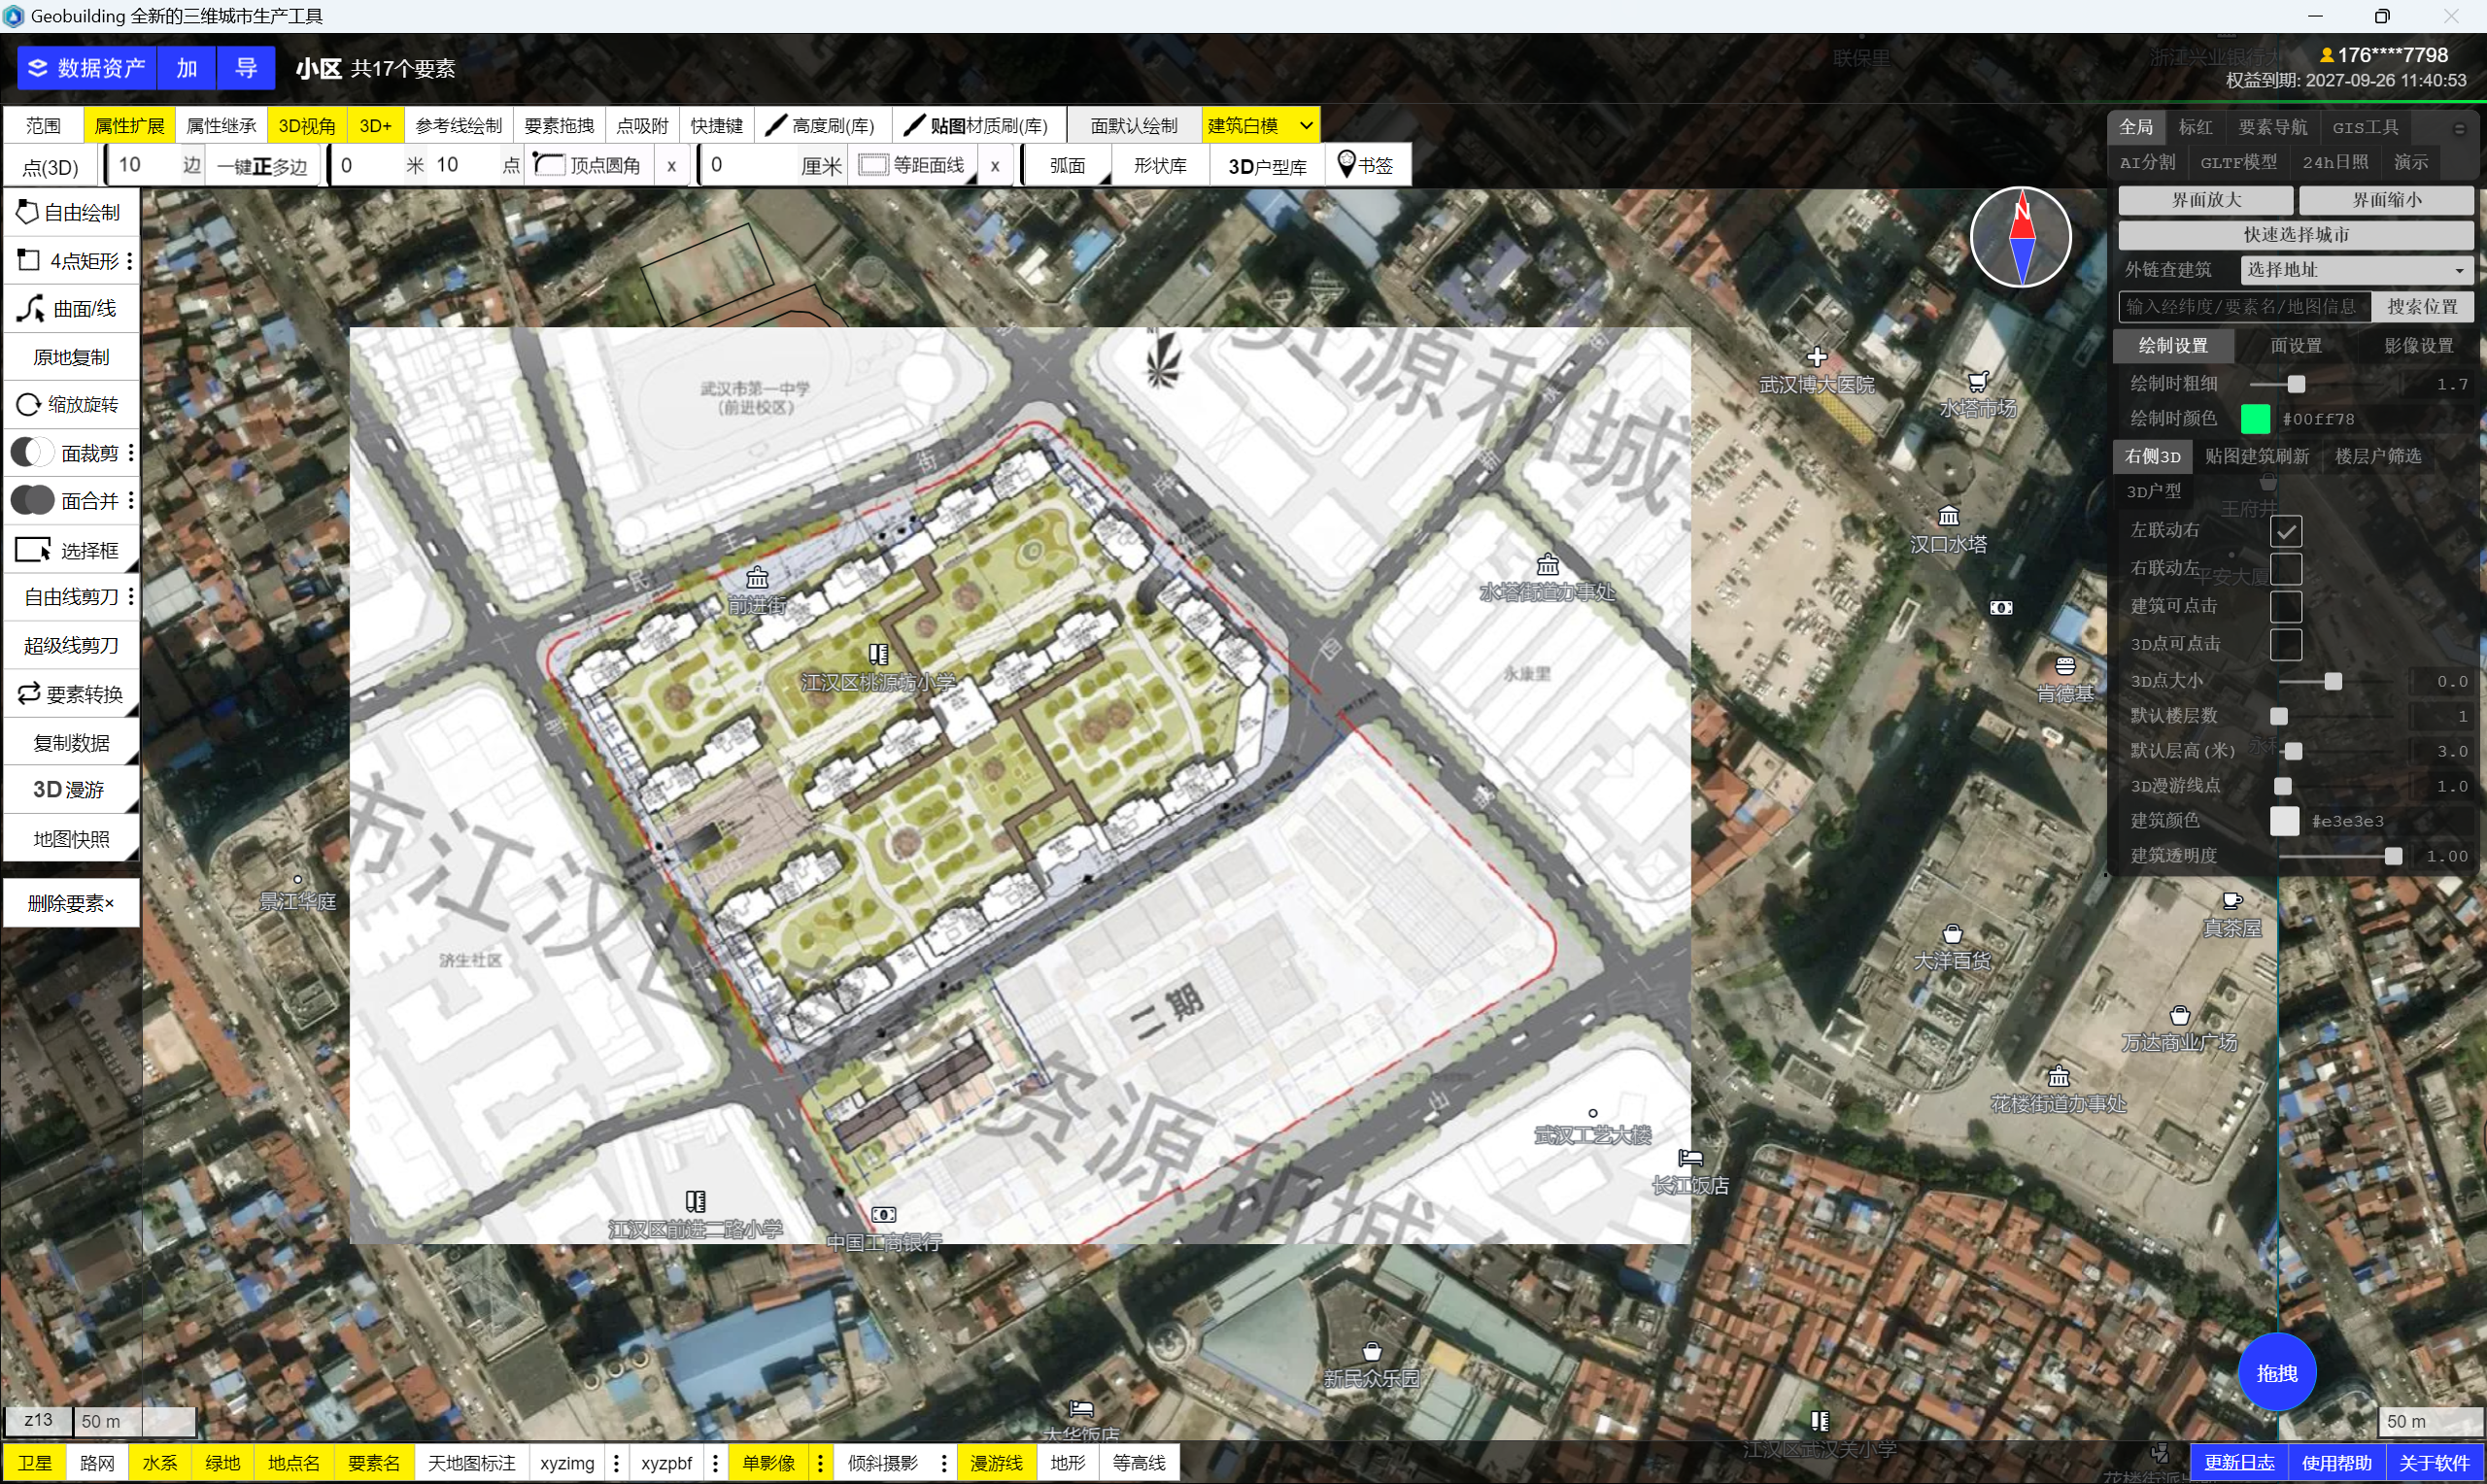This screenshot has width=2487, height=1484.
Task: Select the 自由绘制 free-draw tool
Action: pos(70,213)
